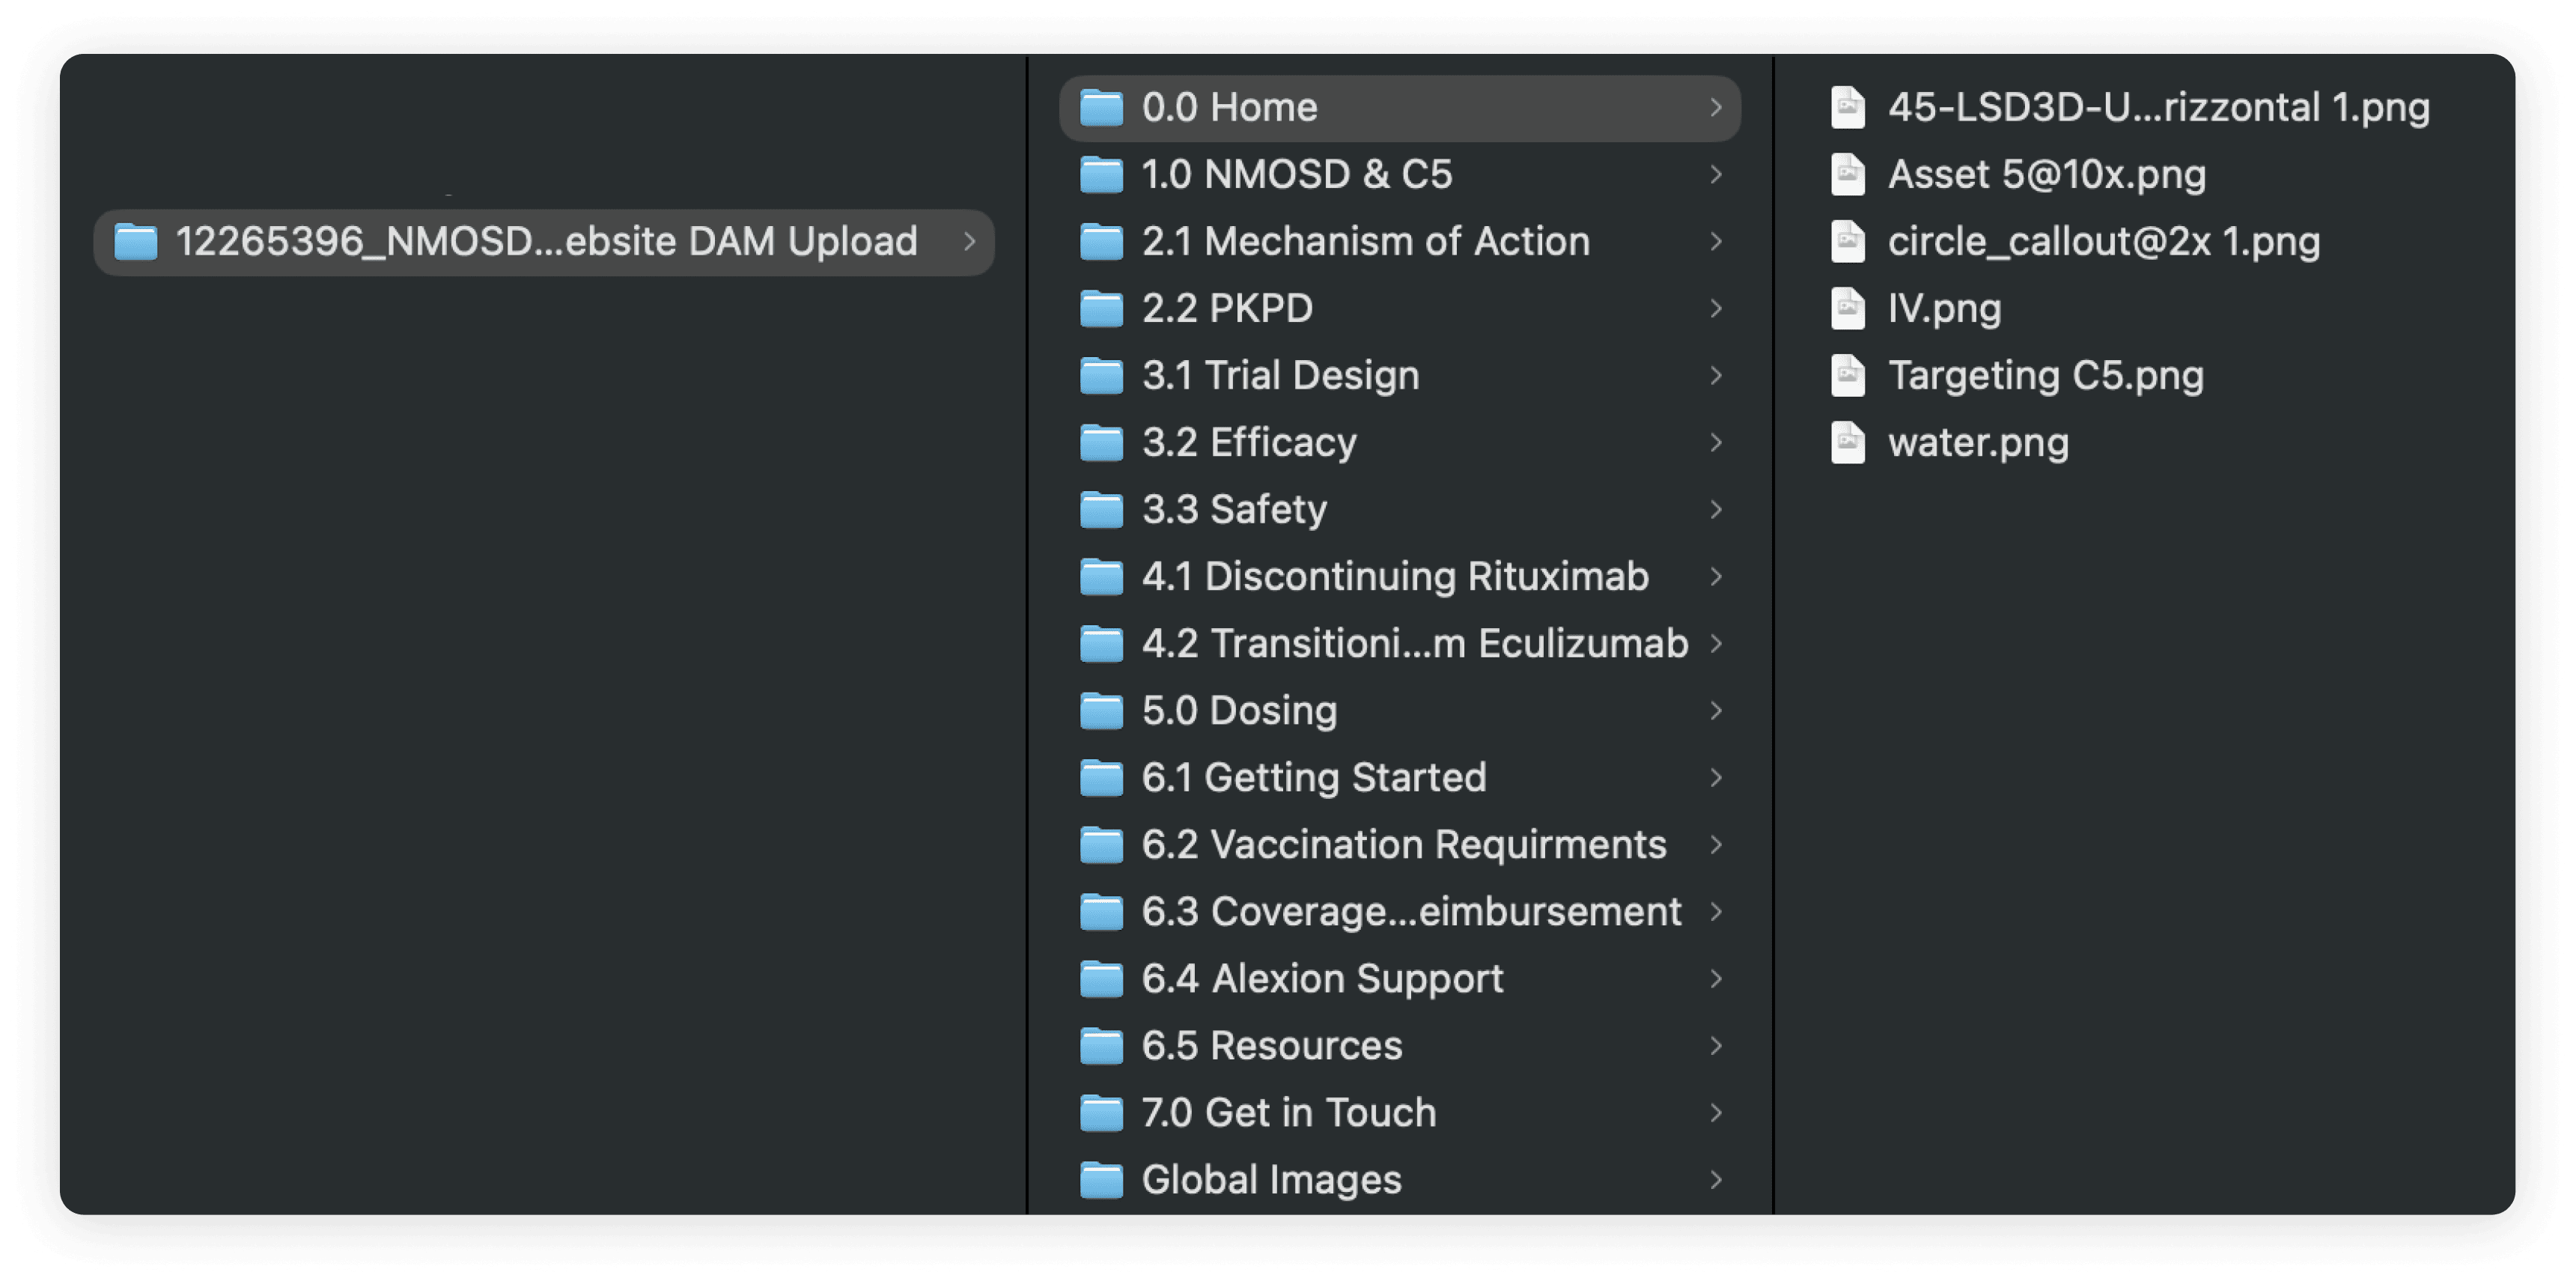Click the 3.3 Safety folder icon
This screenshot has width=2576, height=1281.
(1101, 509)
